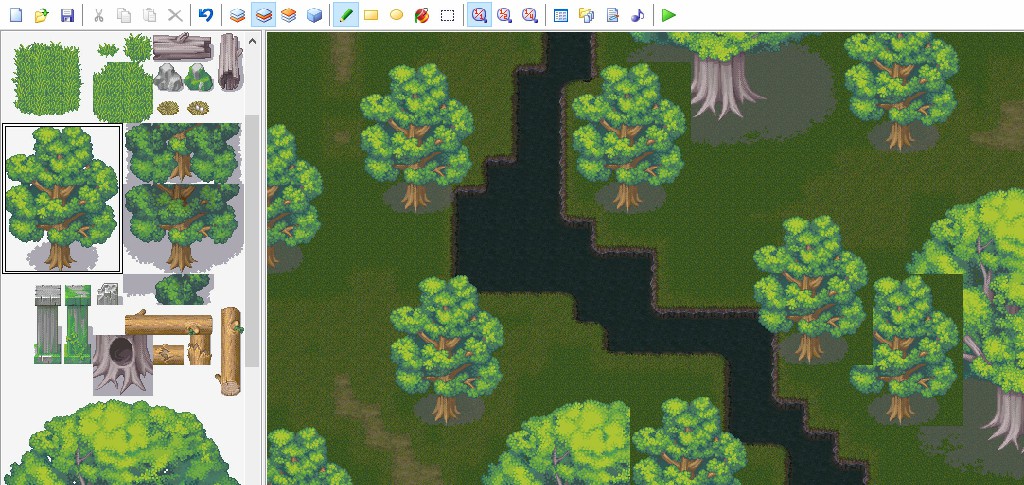Open the Database window
1024x485 pixels.
[560, 15]
